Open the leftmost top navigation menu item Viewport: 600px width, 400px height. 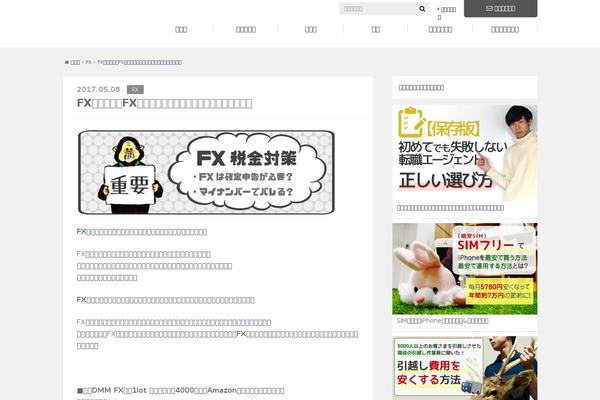click(181, 29)
